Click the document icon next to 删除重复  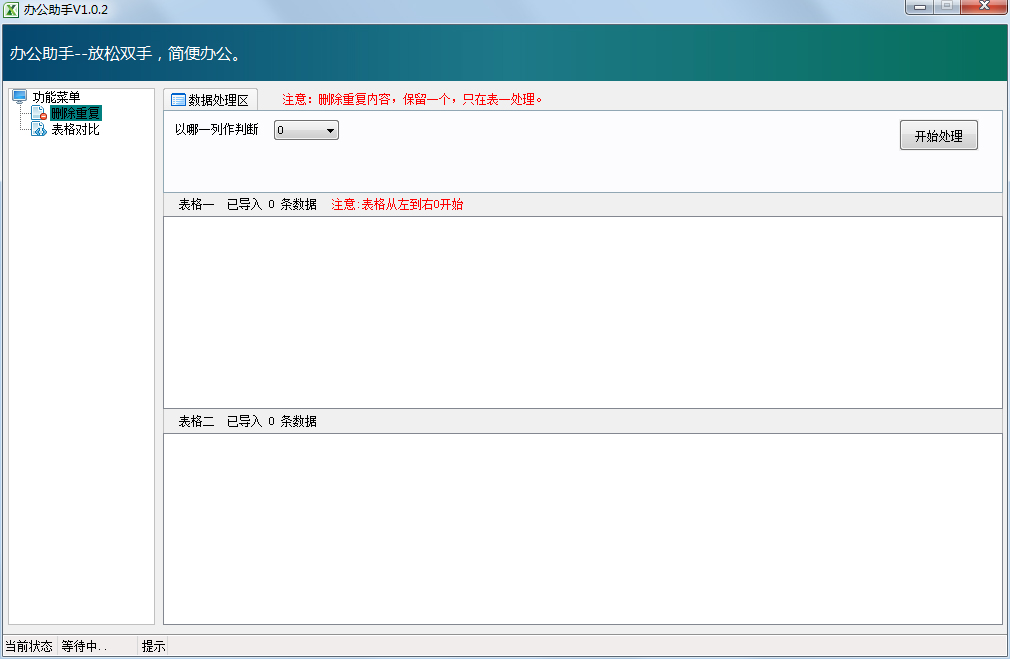(39, 113)
